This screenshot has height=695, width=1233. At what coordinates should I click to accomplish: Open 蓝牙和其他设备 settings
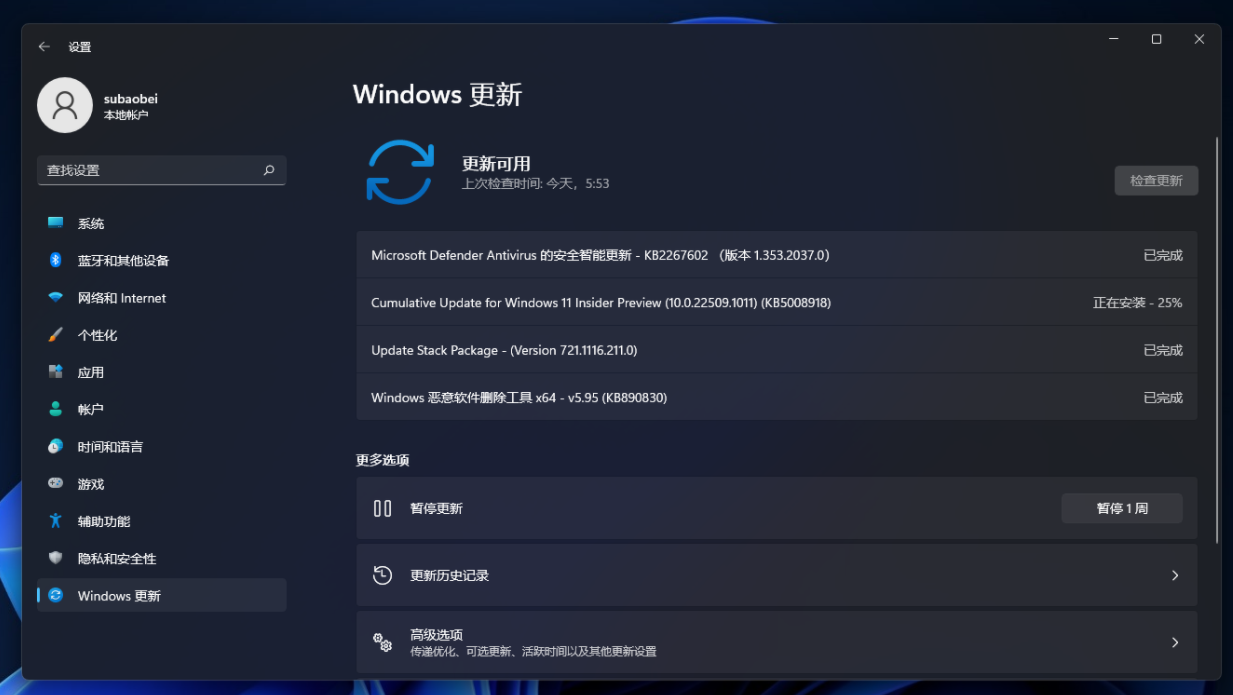162,260
